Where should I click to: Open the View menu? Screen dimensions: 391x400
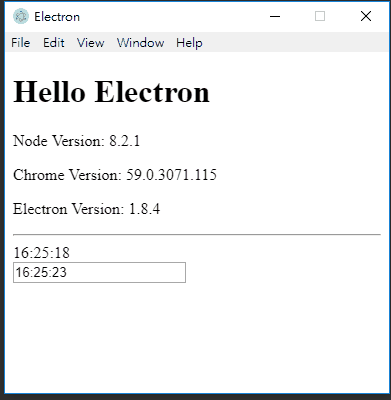click(90, 43)
